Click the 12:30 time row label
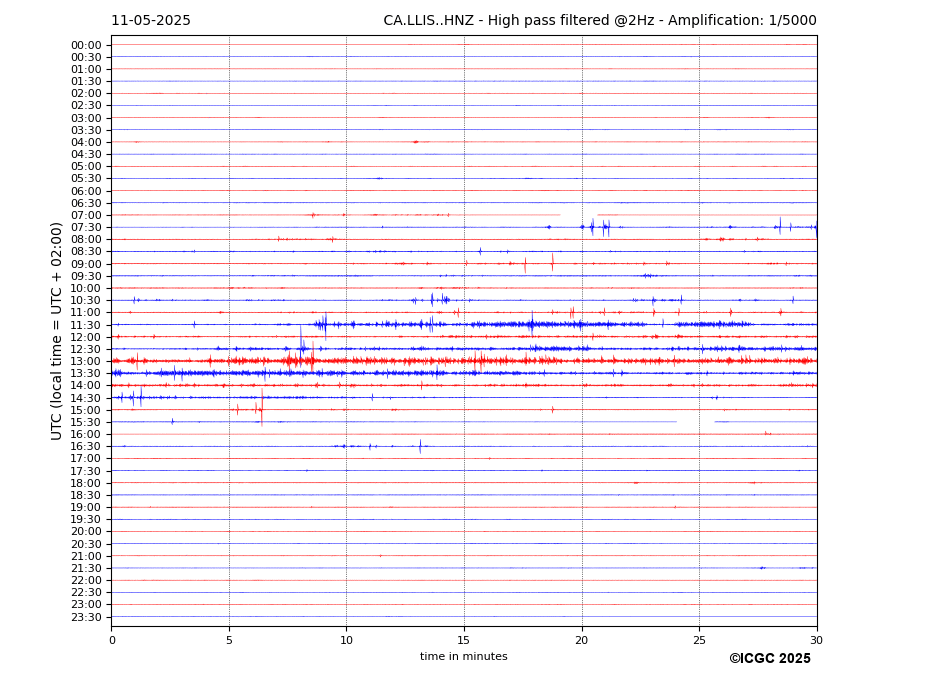 pyautogui.click(x=86, y=349)
